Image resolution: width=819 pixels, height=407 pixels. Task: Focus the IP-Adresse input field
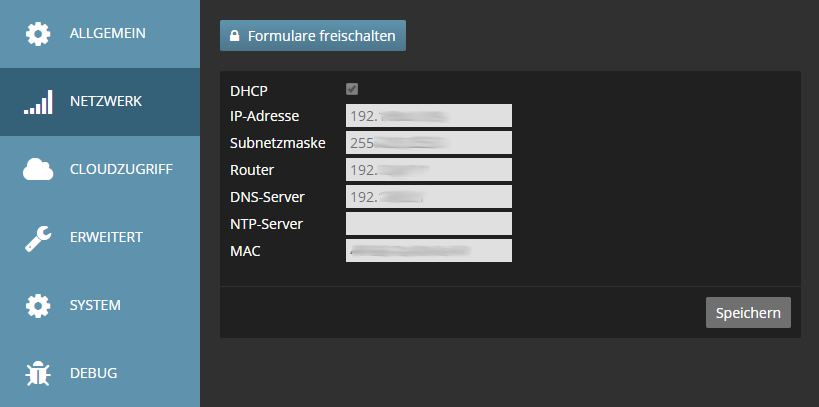click(428, 116)
